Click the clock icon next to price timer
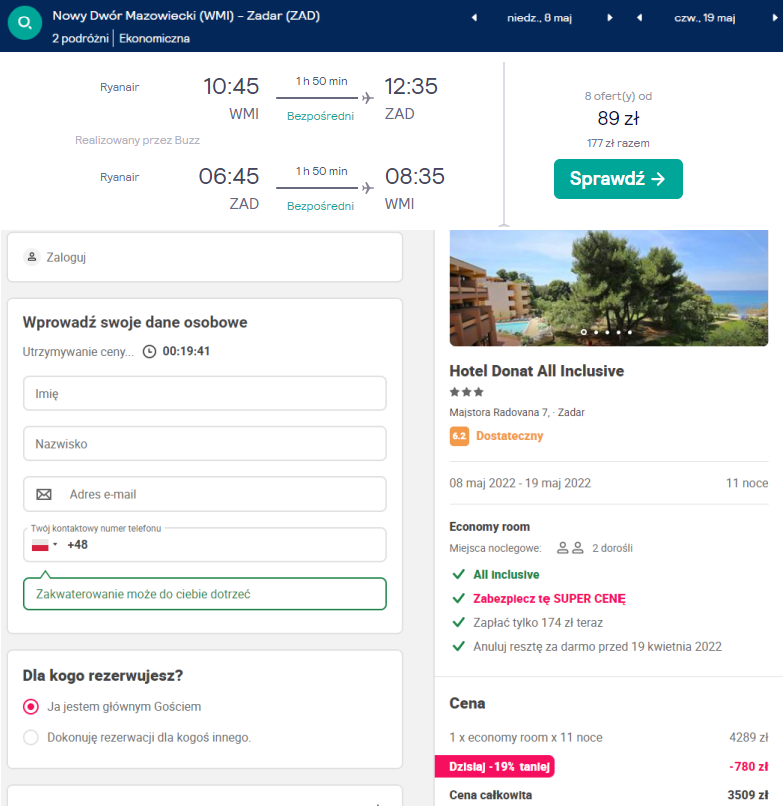783x807 pixels. point(150,352)
